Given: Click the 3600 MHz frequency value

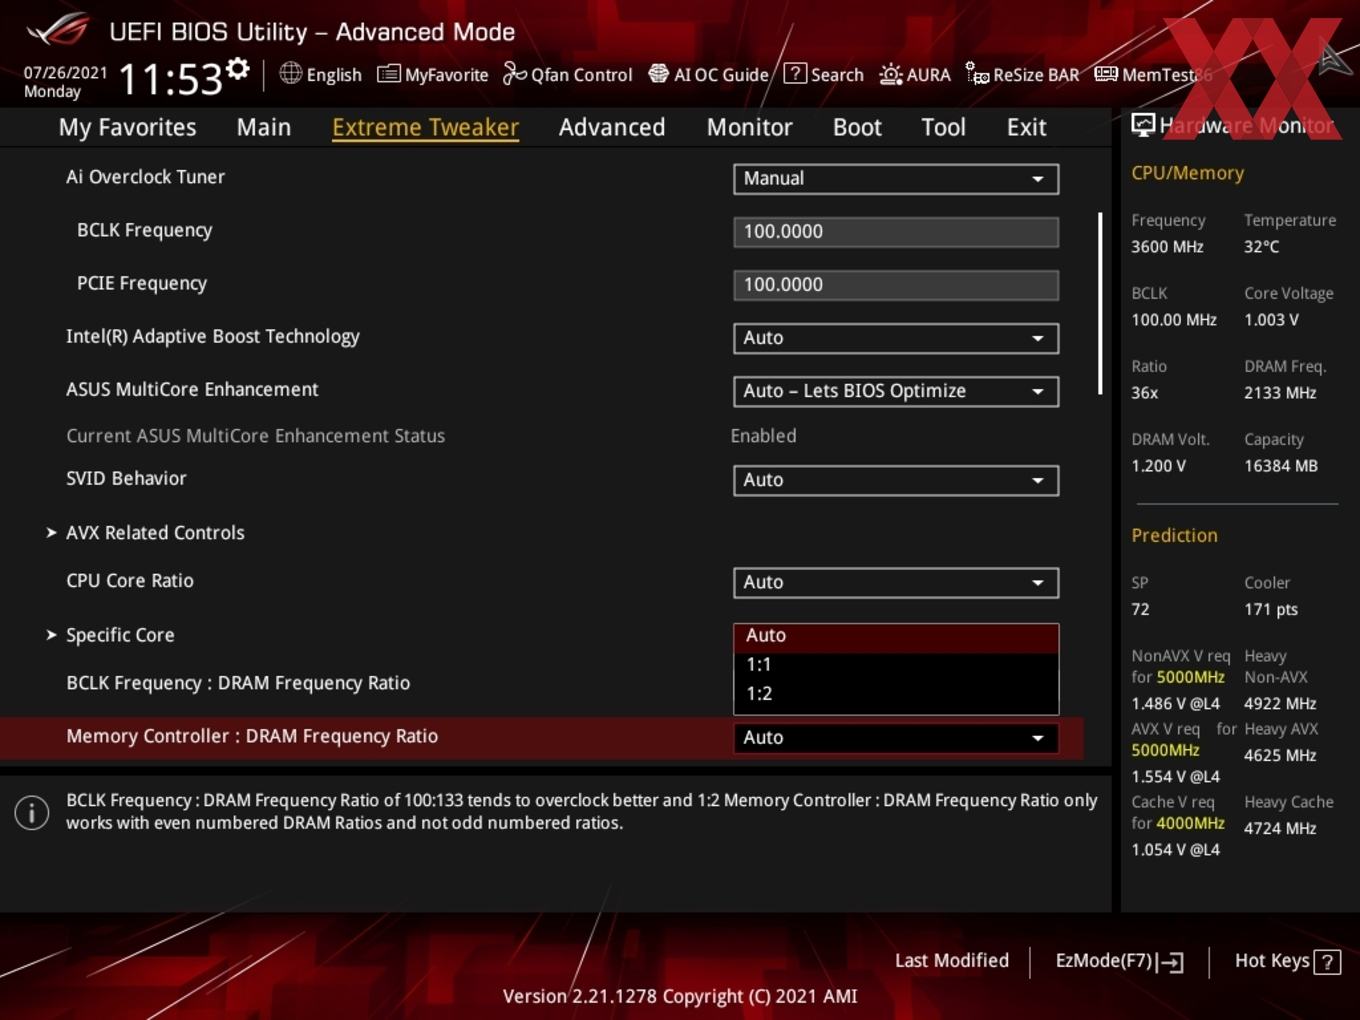Looking at the screenshot, I should (x=1167, y=246).
